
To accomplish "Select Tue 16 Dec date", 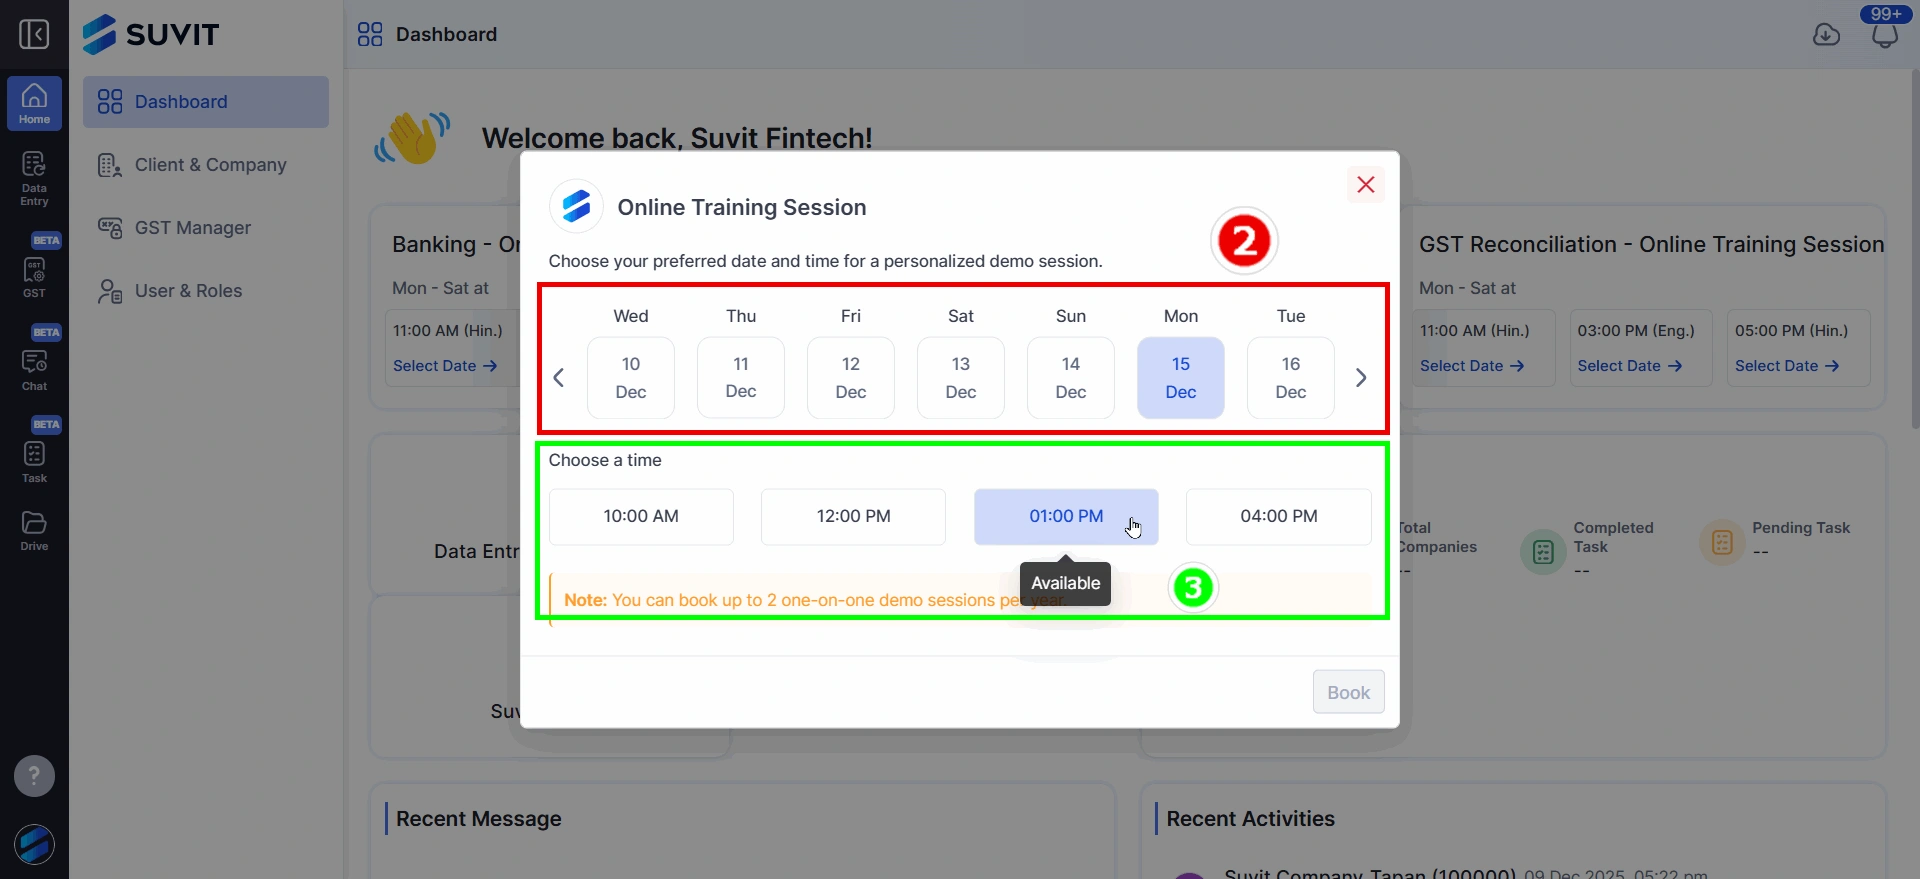I will coord(1290,378).
